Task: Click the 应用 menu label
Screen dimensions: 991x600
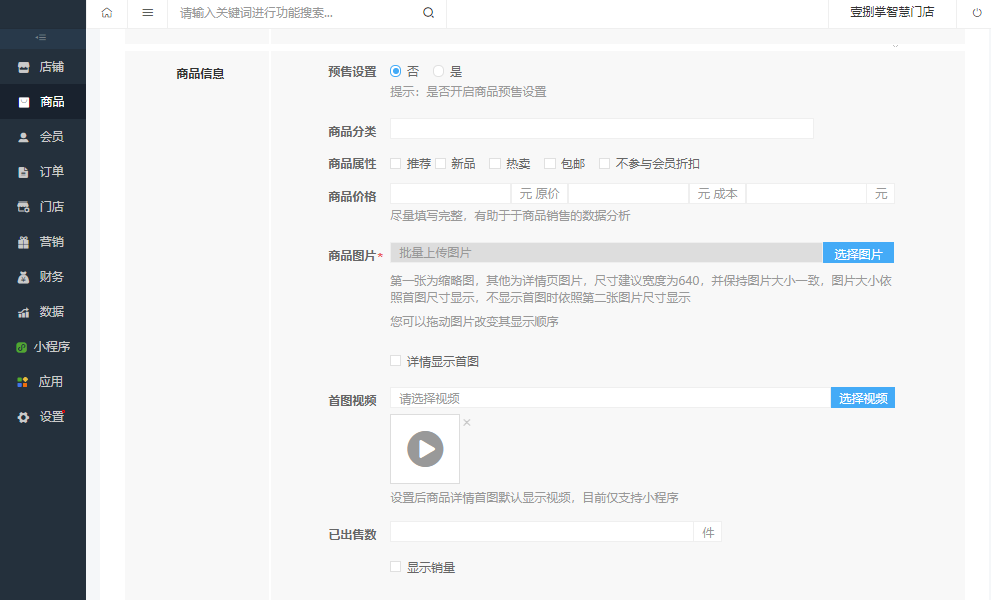Action: coord(51,382)
